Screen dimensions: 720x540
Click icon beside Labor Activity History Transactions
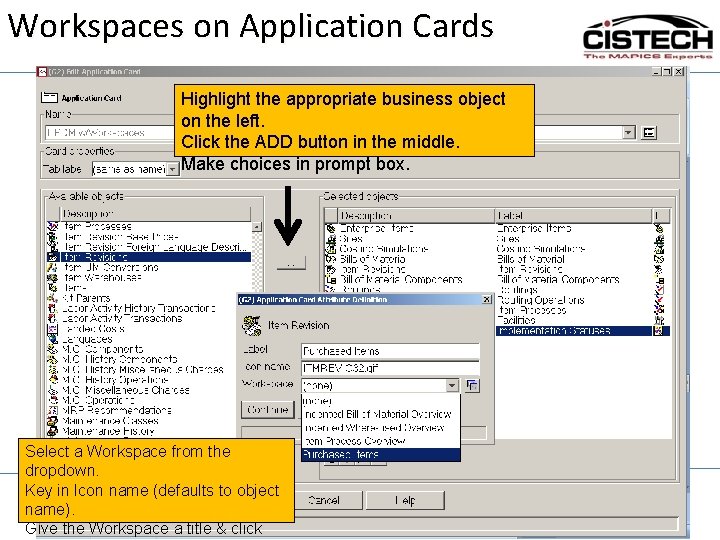[53, 308]
